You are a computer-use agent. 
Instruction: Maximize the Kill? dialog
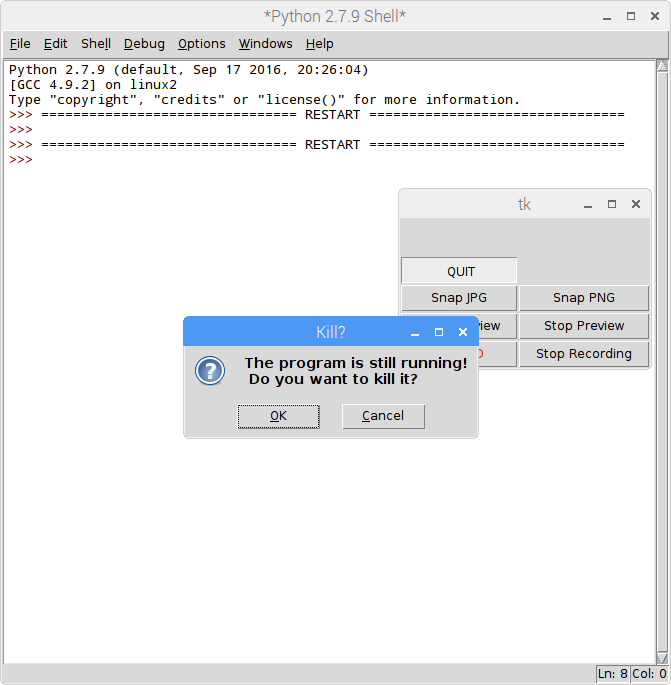pos(439,332)
